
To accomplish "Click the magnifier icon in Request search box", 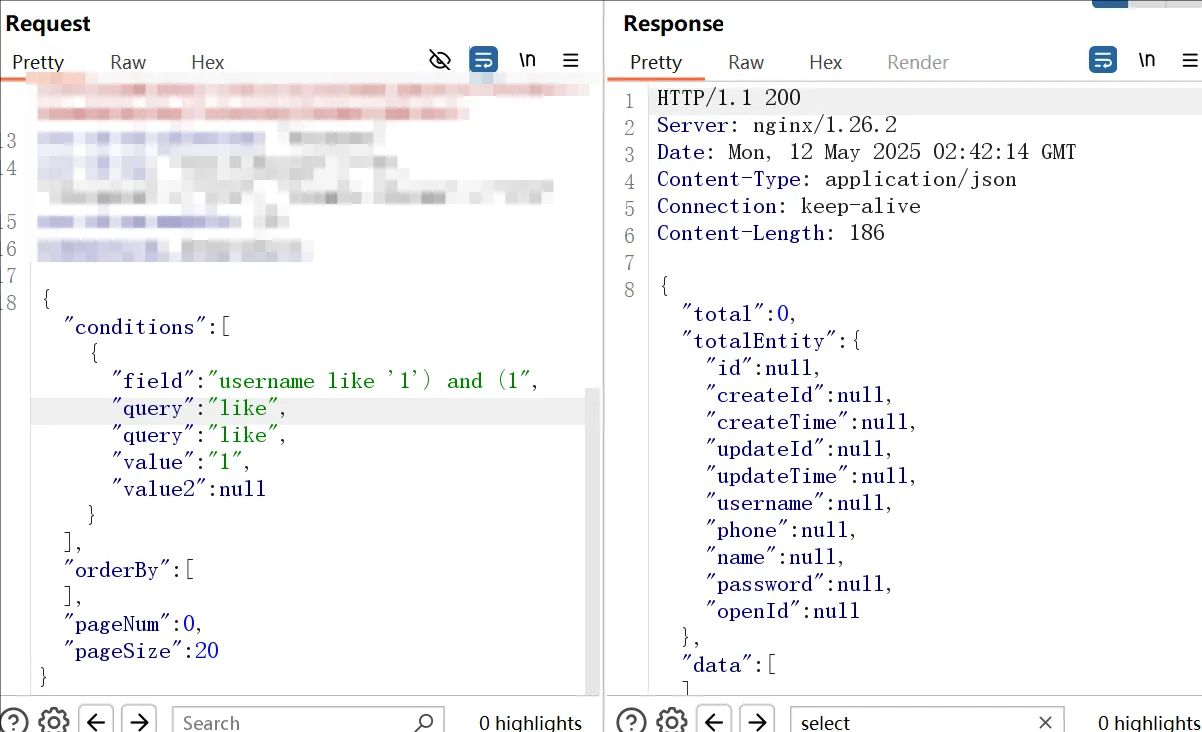I will click(x=424, y=721).
